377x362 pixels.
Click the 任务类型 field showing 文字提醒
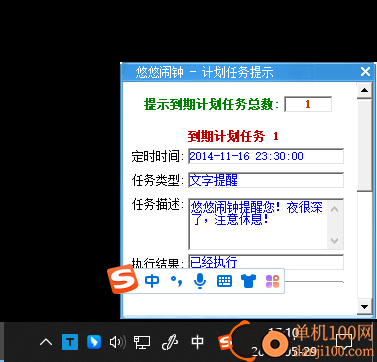(266, 180)
